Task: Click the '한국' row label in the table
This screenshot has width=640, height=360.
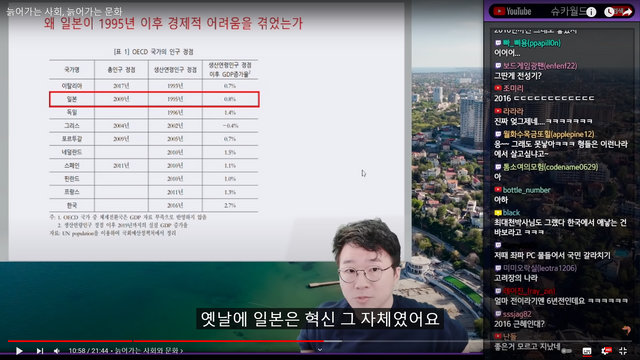Action: tap(72, 205)
